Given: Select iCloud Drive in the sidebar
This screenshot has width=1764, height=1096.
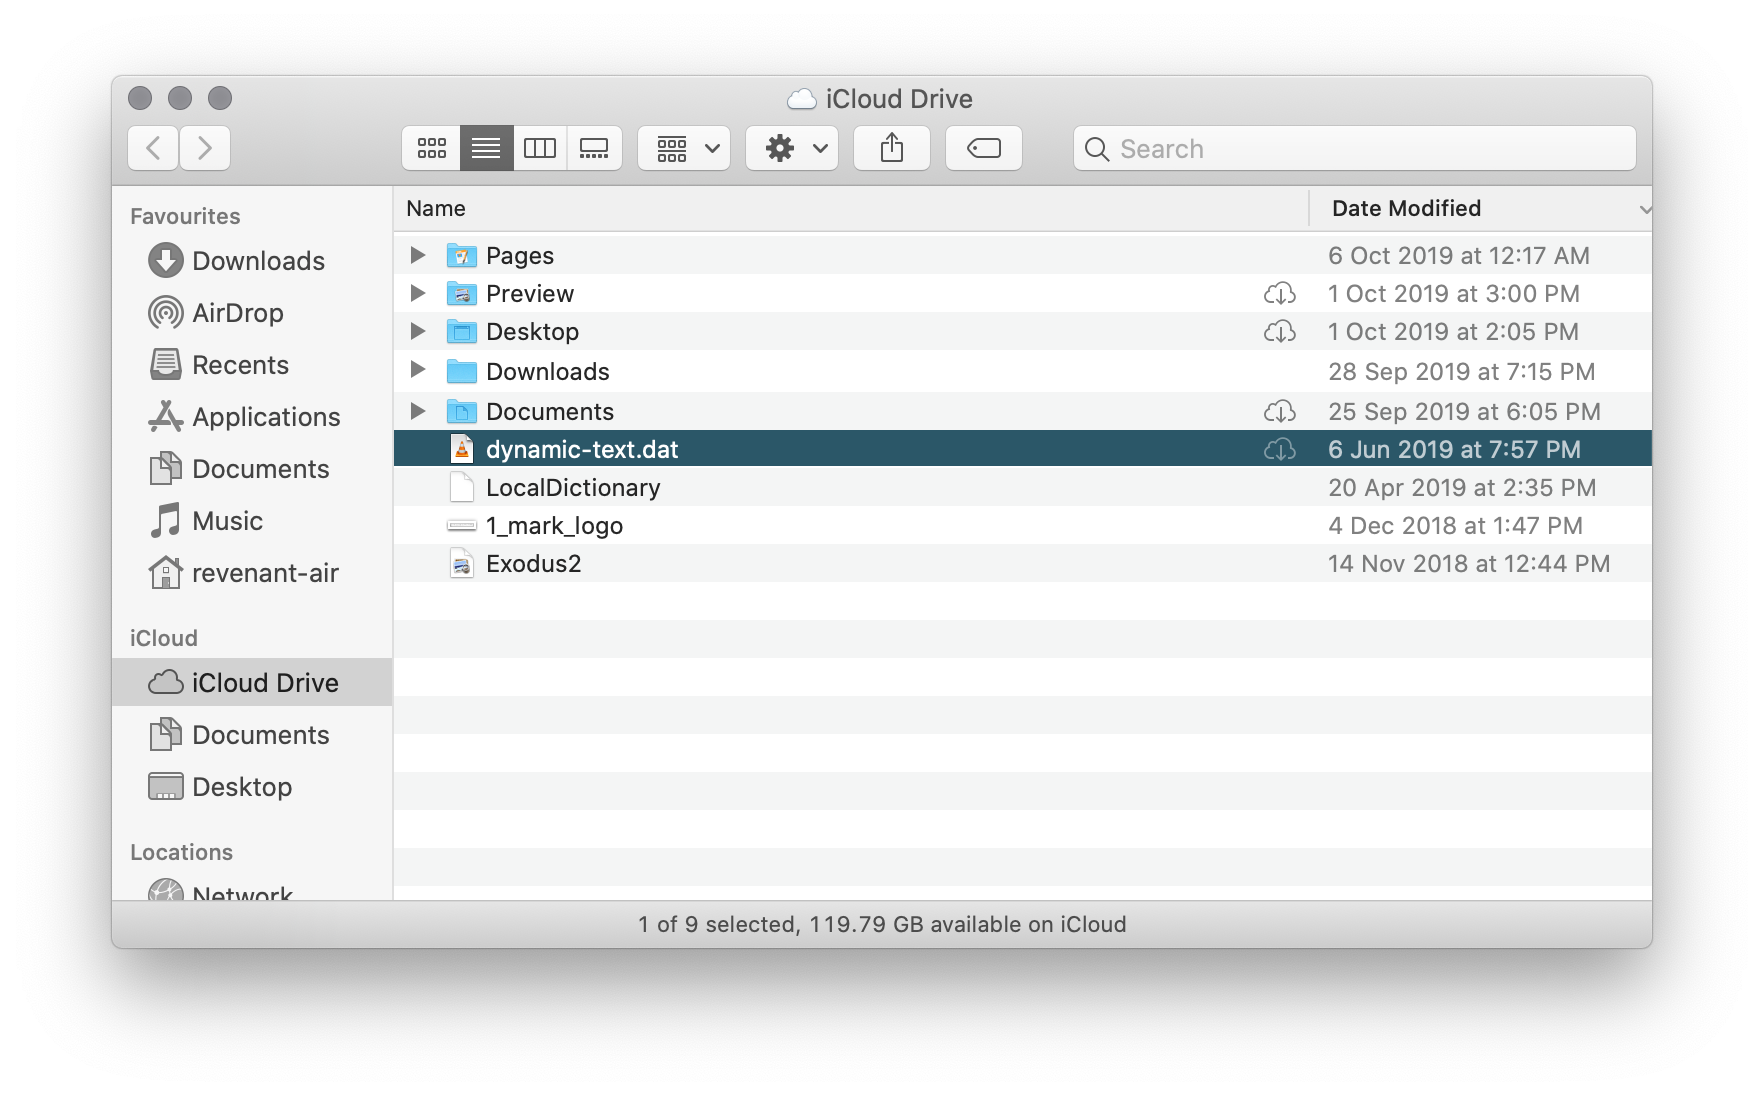Looking at the screenshot, I should (x=252, y=682).
